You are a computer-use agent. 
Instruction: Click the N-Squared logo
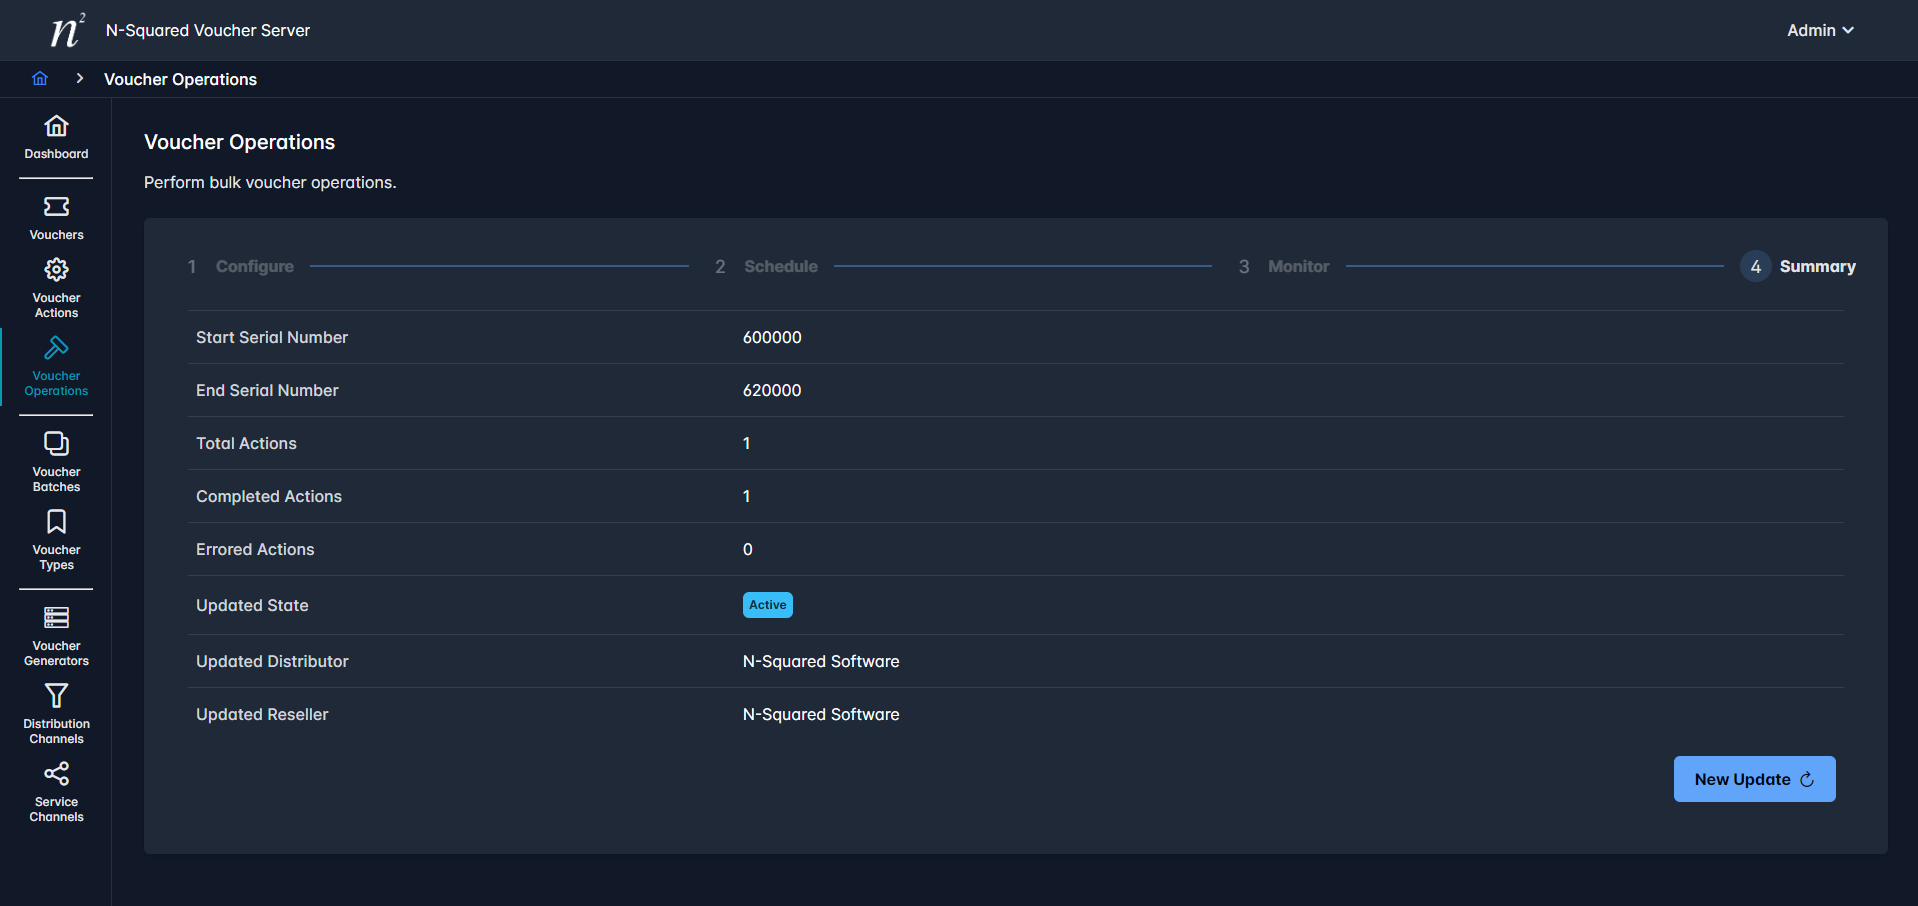tap(67, 31)
